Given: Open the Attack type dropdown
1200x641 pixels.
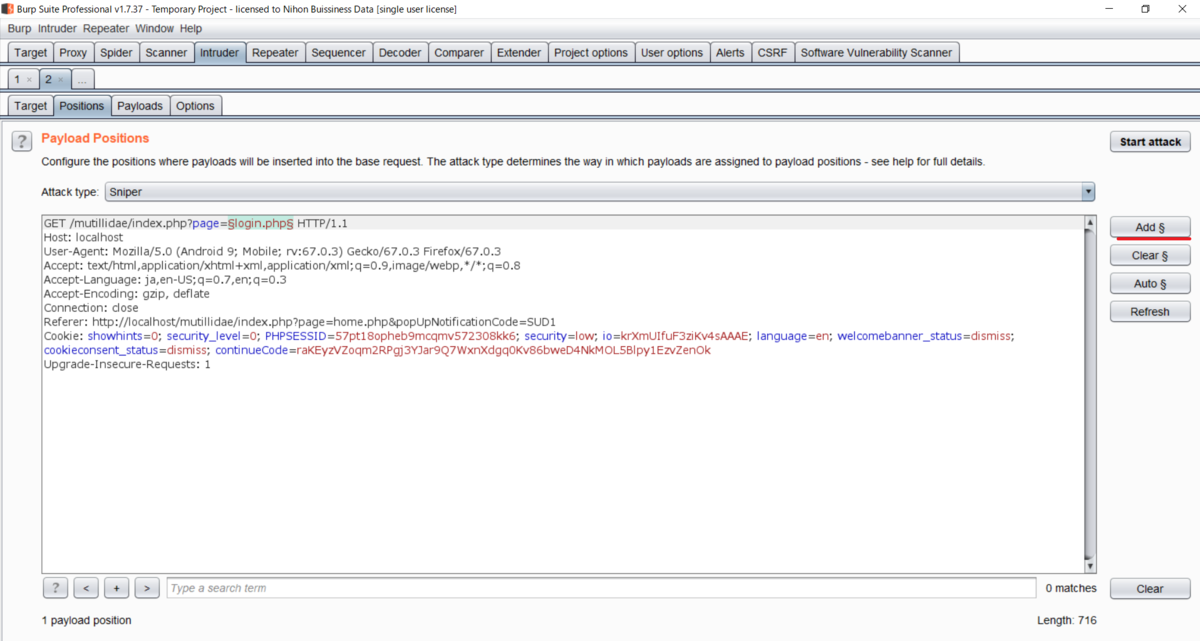Looking at the screenshot, I should [x=599, y=192].
